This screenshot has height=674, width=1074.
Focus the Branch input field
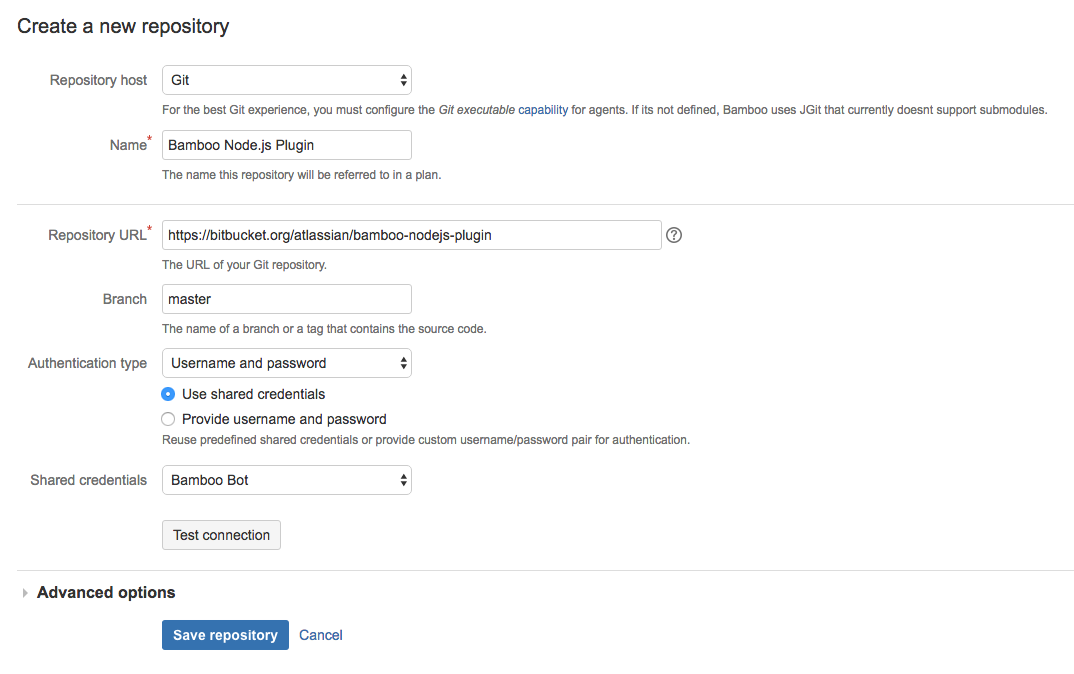[286, 299]
